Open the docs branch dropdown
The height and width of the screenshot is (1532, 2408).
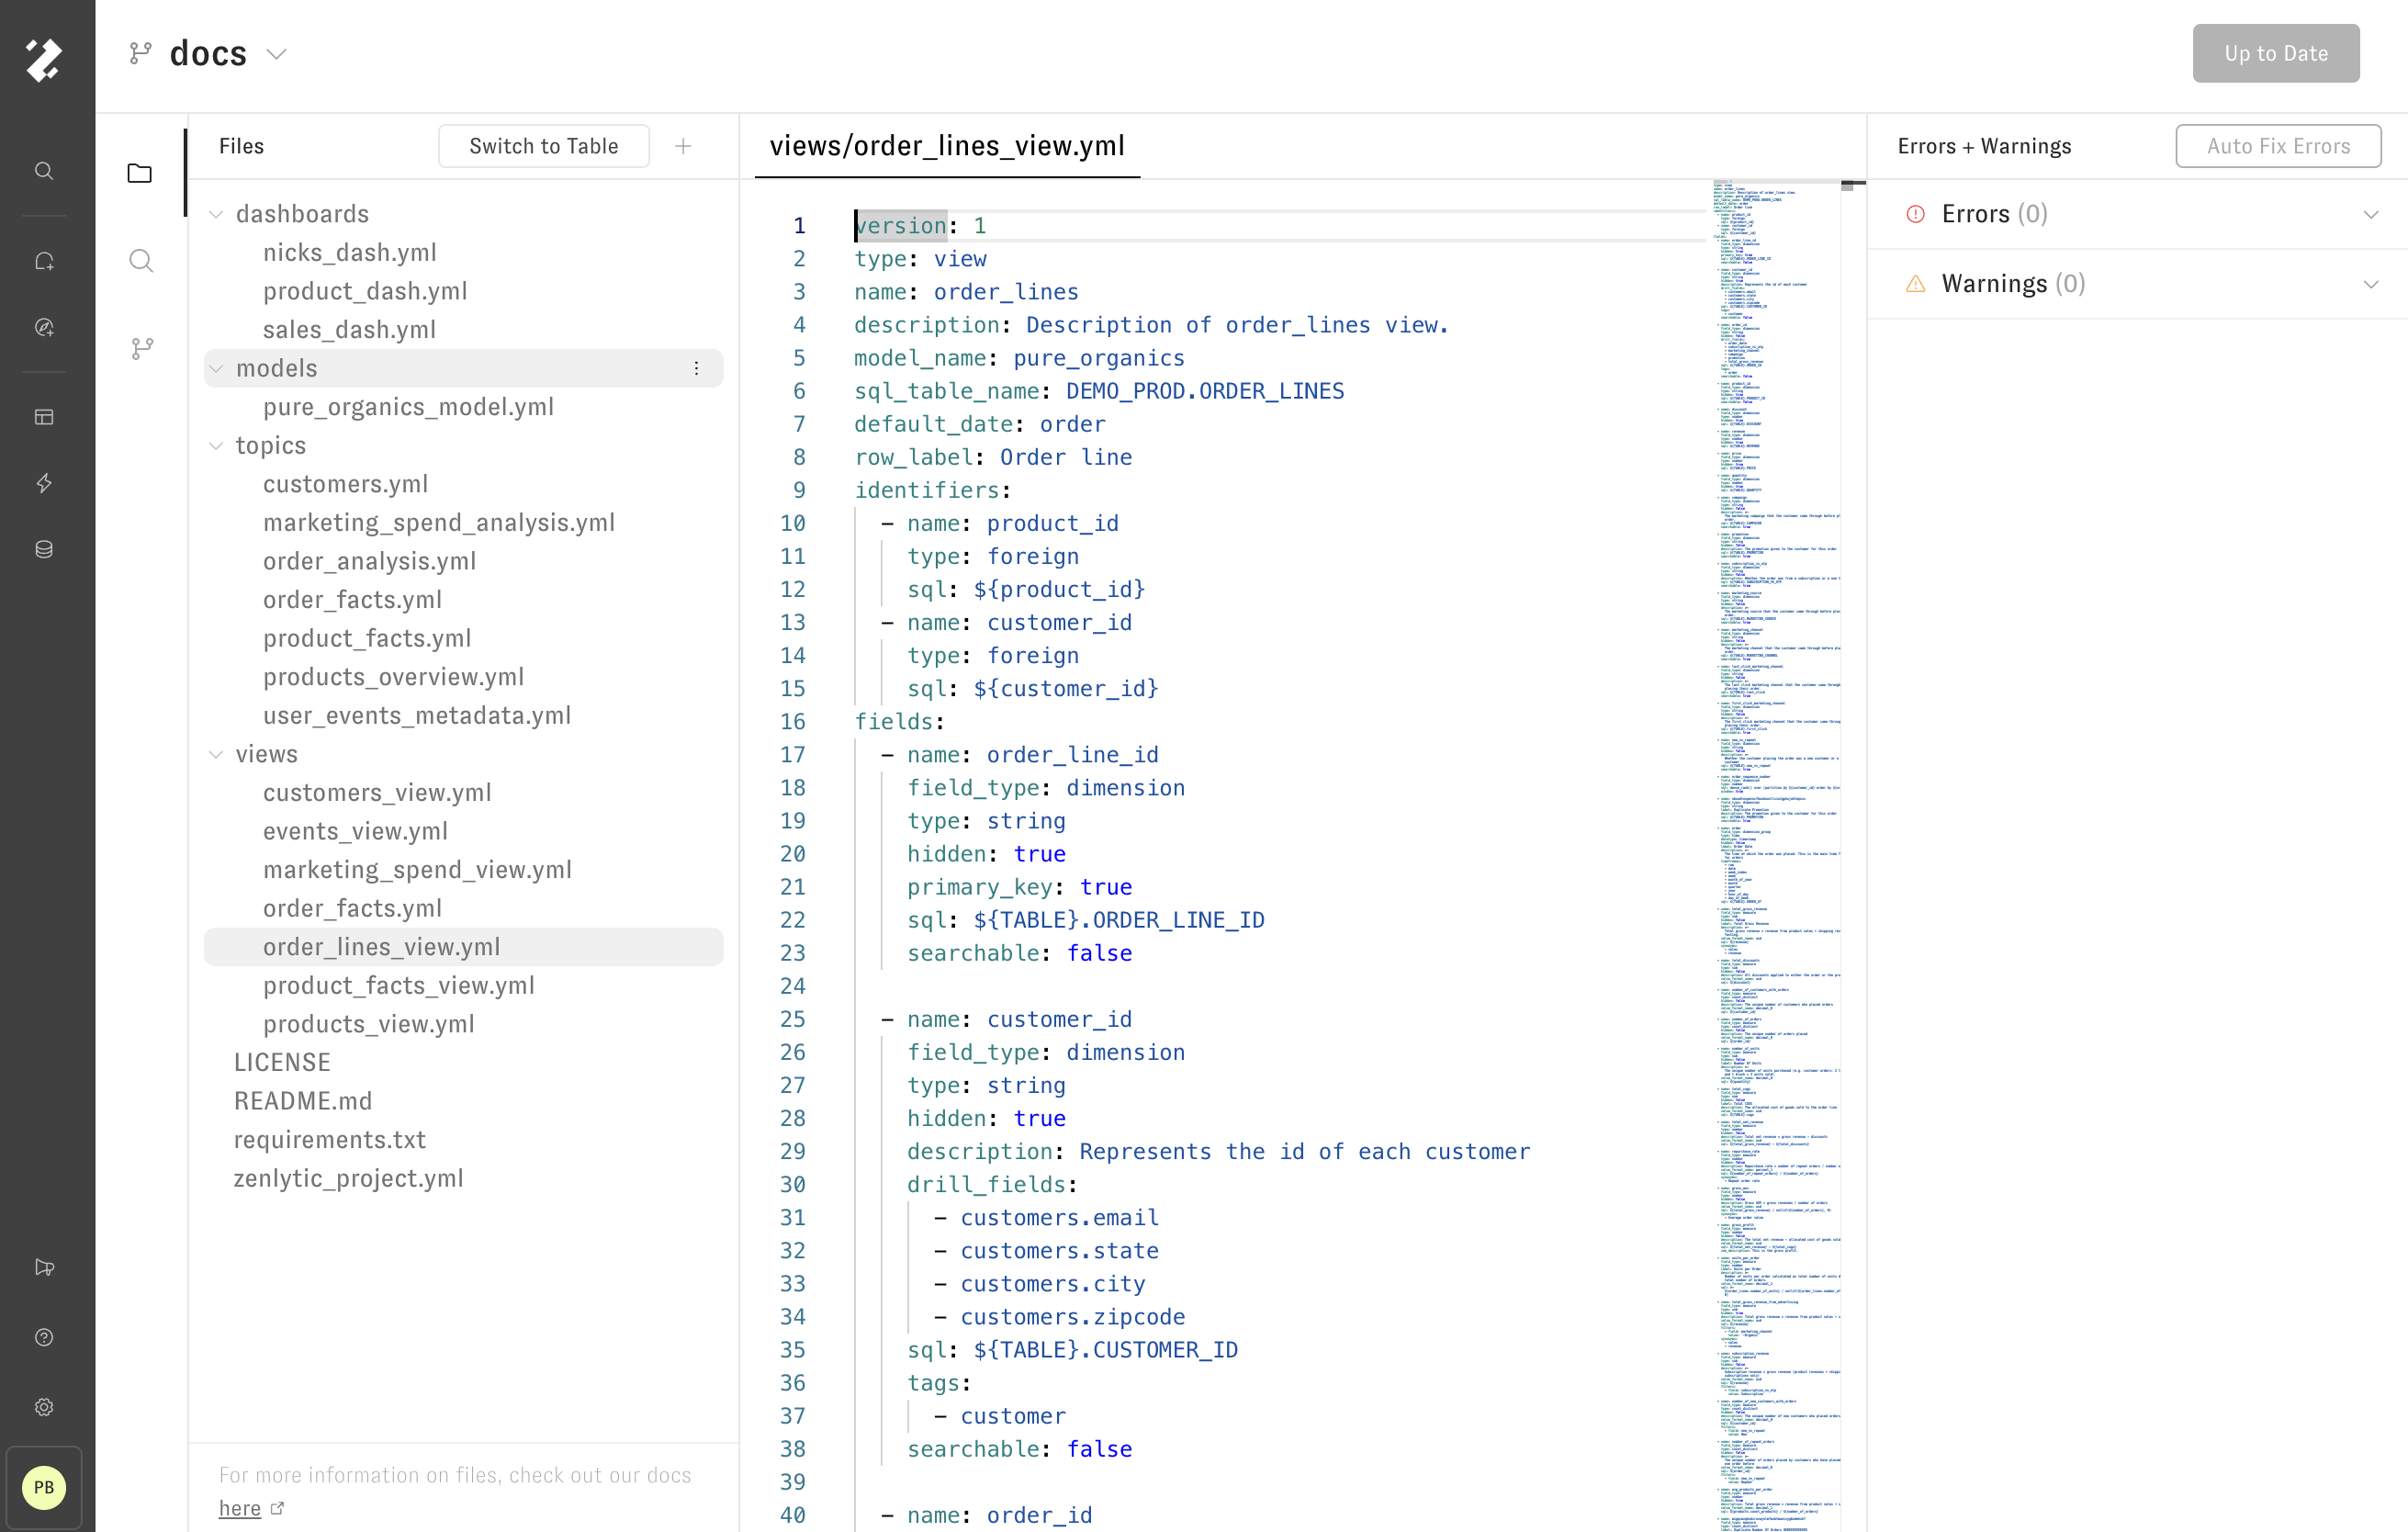(277, 54)
